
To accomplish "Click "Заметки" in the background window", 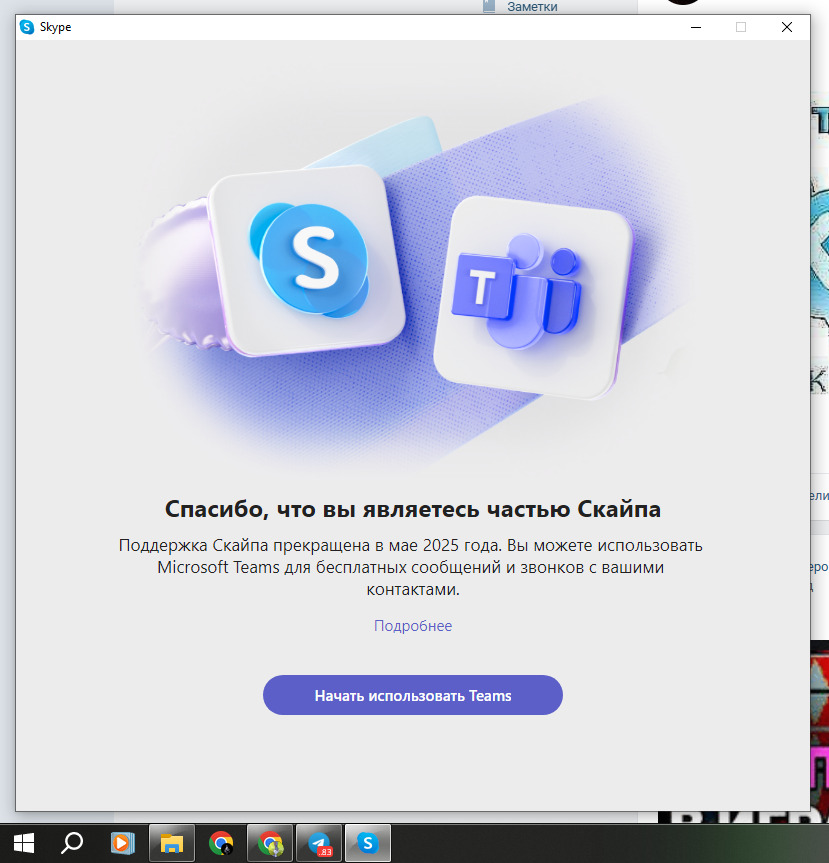I will tap(532, 7).
